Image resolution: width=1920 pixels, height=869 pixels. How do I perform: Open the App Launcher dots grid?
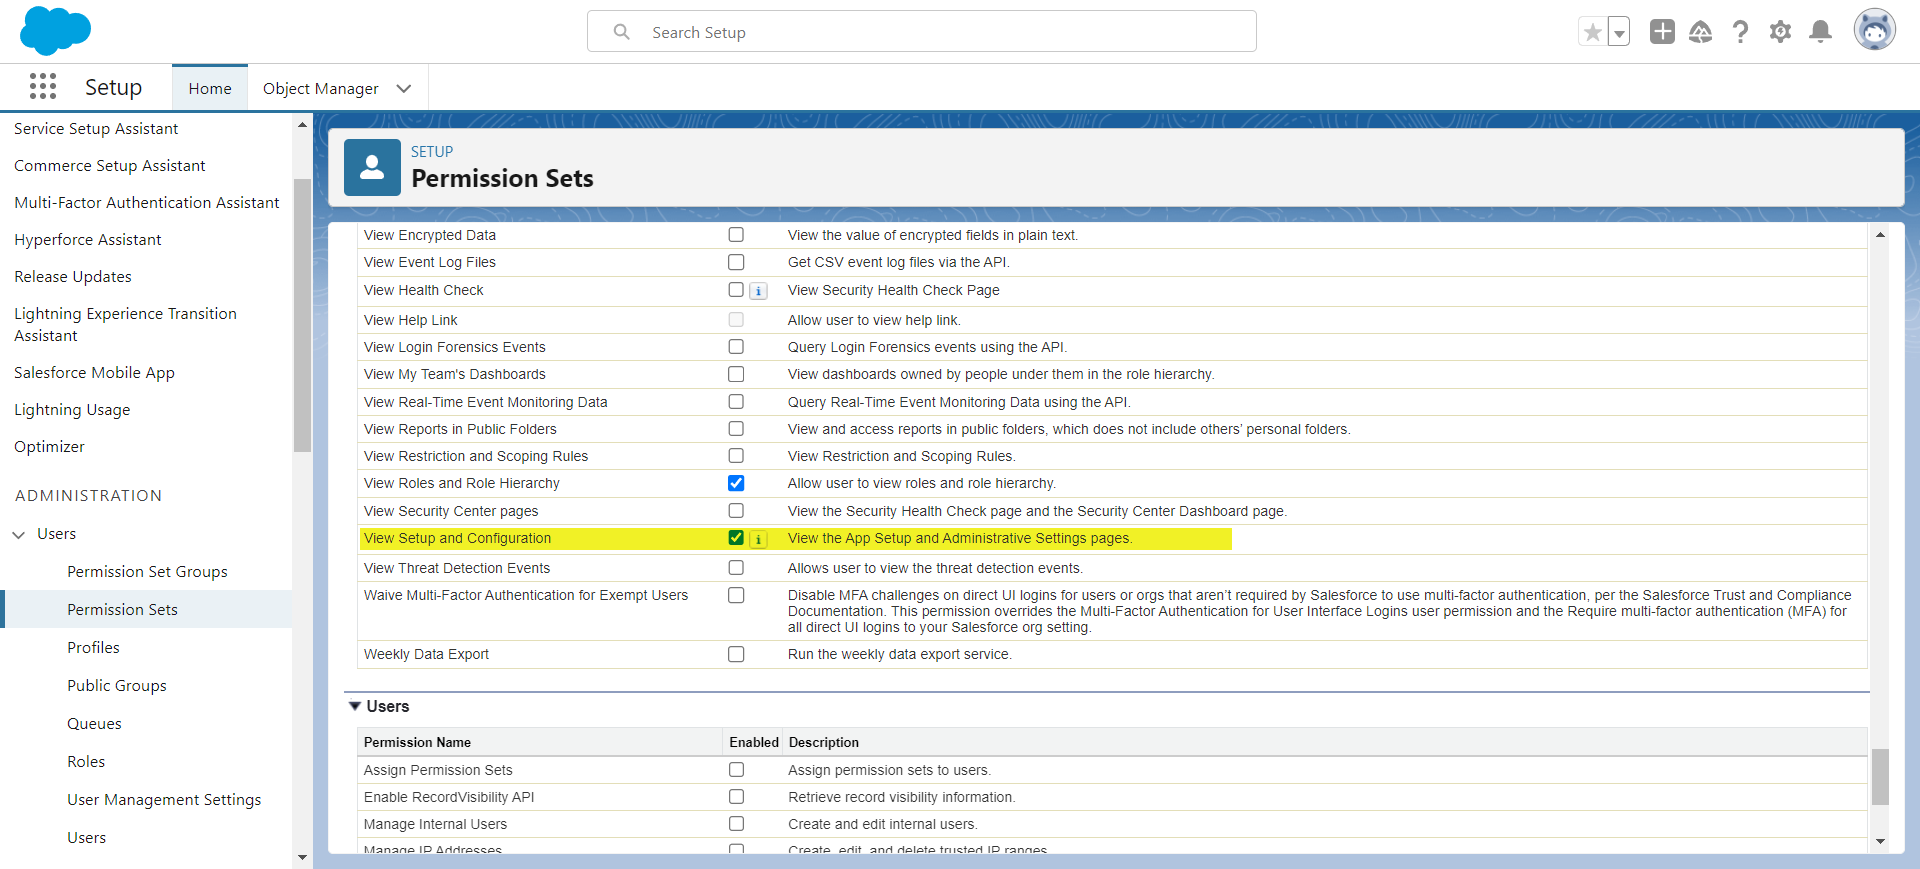[43, 87]
